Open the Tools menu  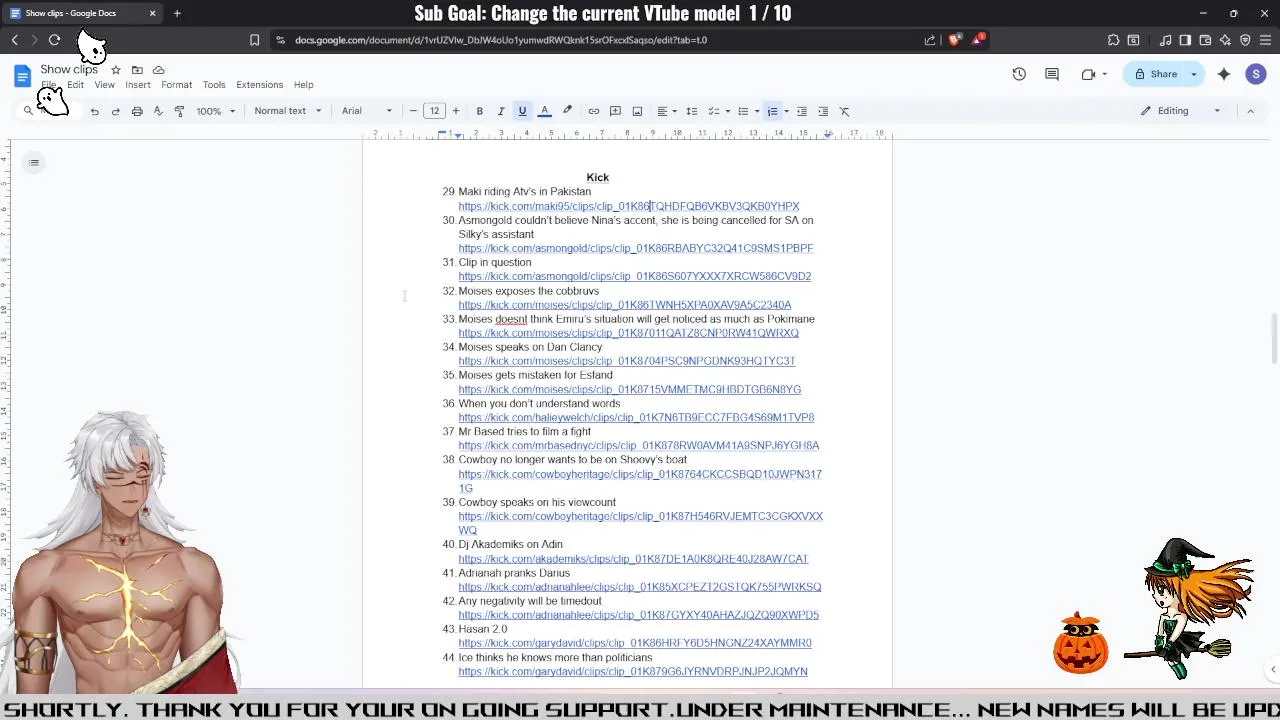click(214, 85)
